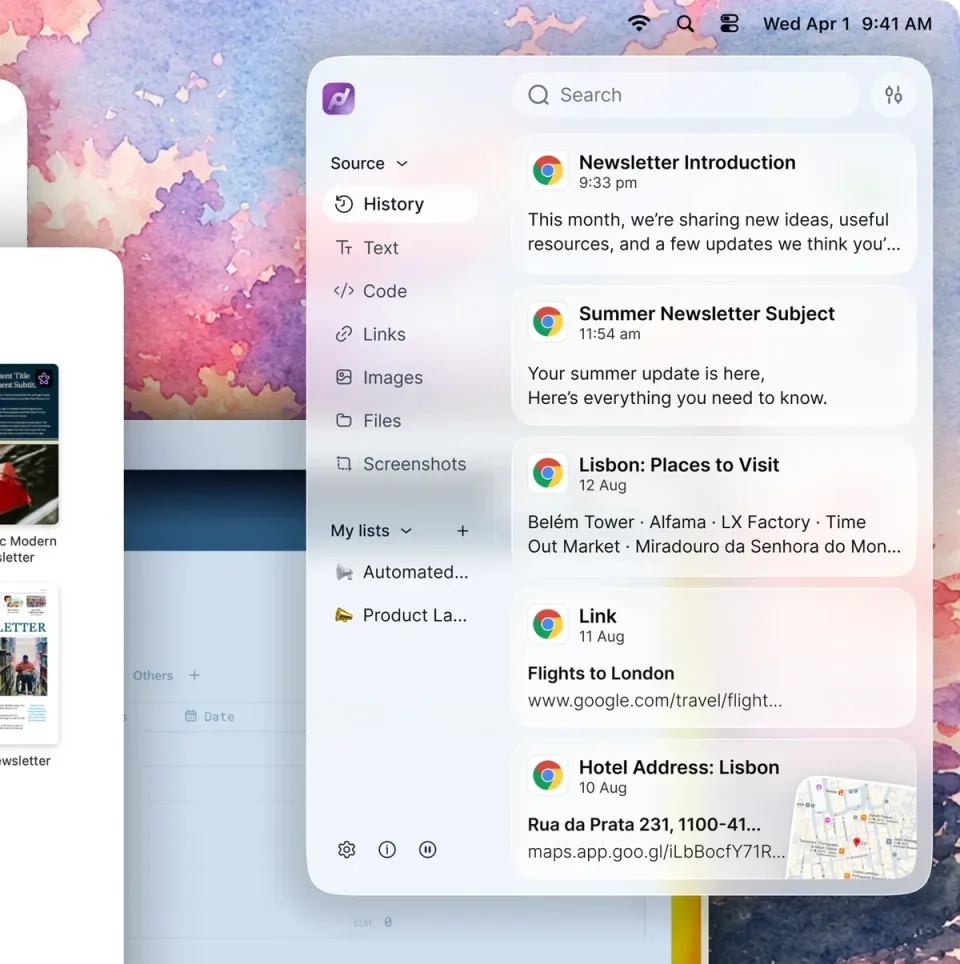Click Chrome icon on Hotel Address: Lisbon card
This screenshot has width=960, height=964.
tap(547, 775)
